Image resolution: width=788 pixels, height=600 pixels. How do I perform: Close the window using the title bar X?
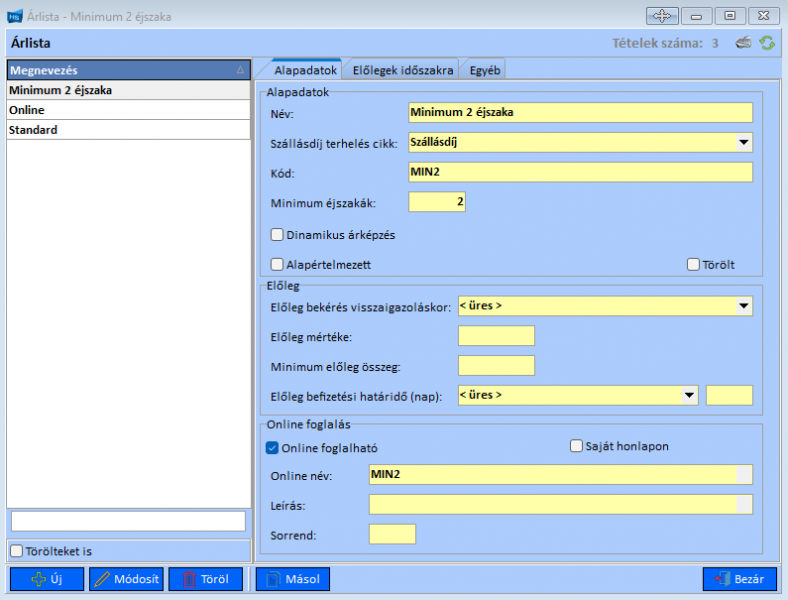pyautogui.click(x=764, y=16)
